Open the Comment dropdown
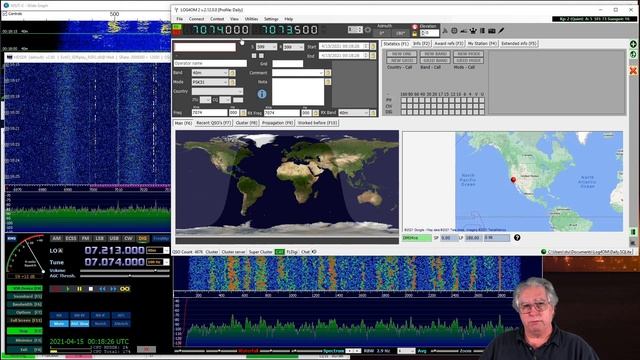640x360 pixels. pos(298,73)
